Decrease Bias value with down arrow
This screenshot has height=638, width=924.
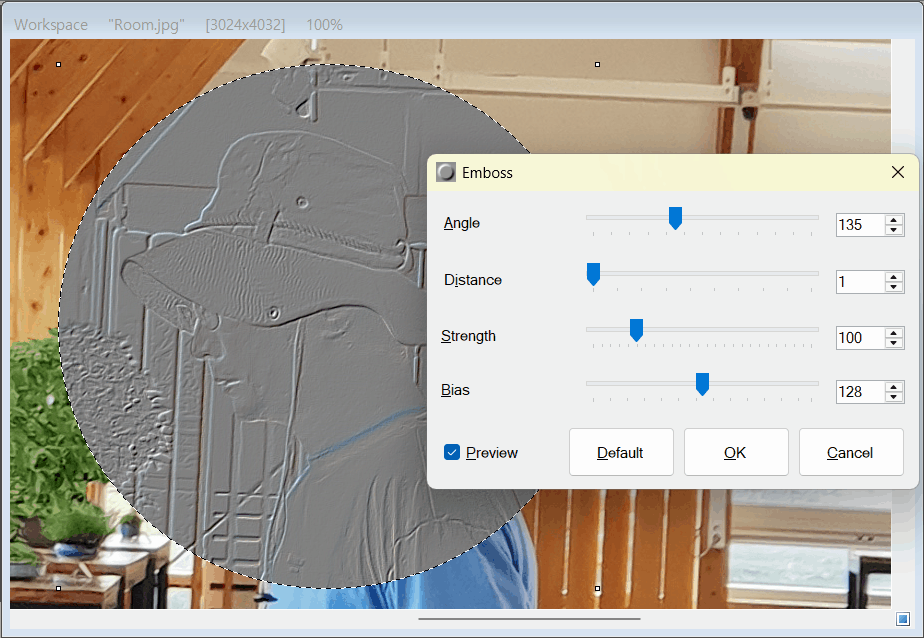click(x=894, y=396)
